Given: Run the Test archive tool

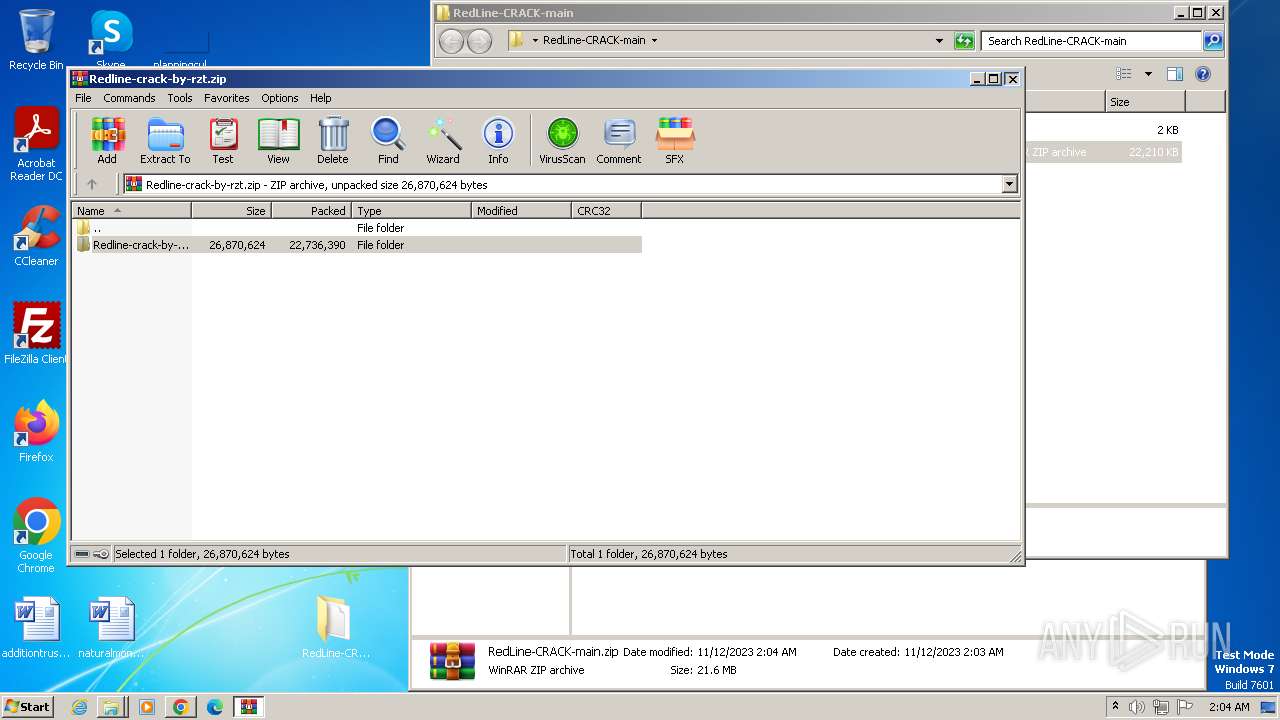Looking at the screenshot, I should click(x=223, y=140).
